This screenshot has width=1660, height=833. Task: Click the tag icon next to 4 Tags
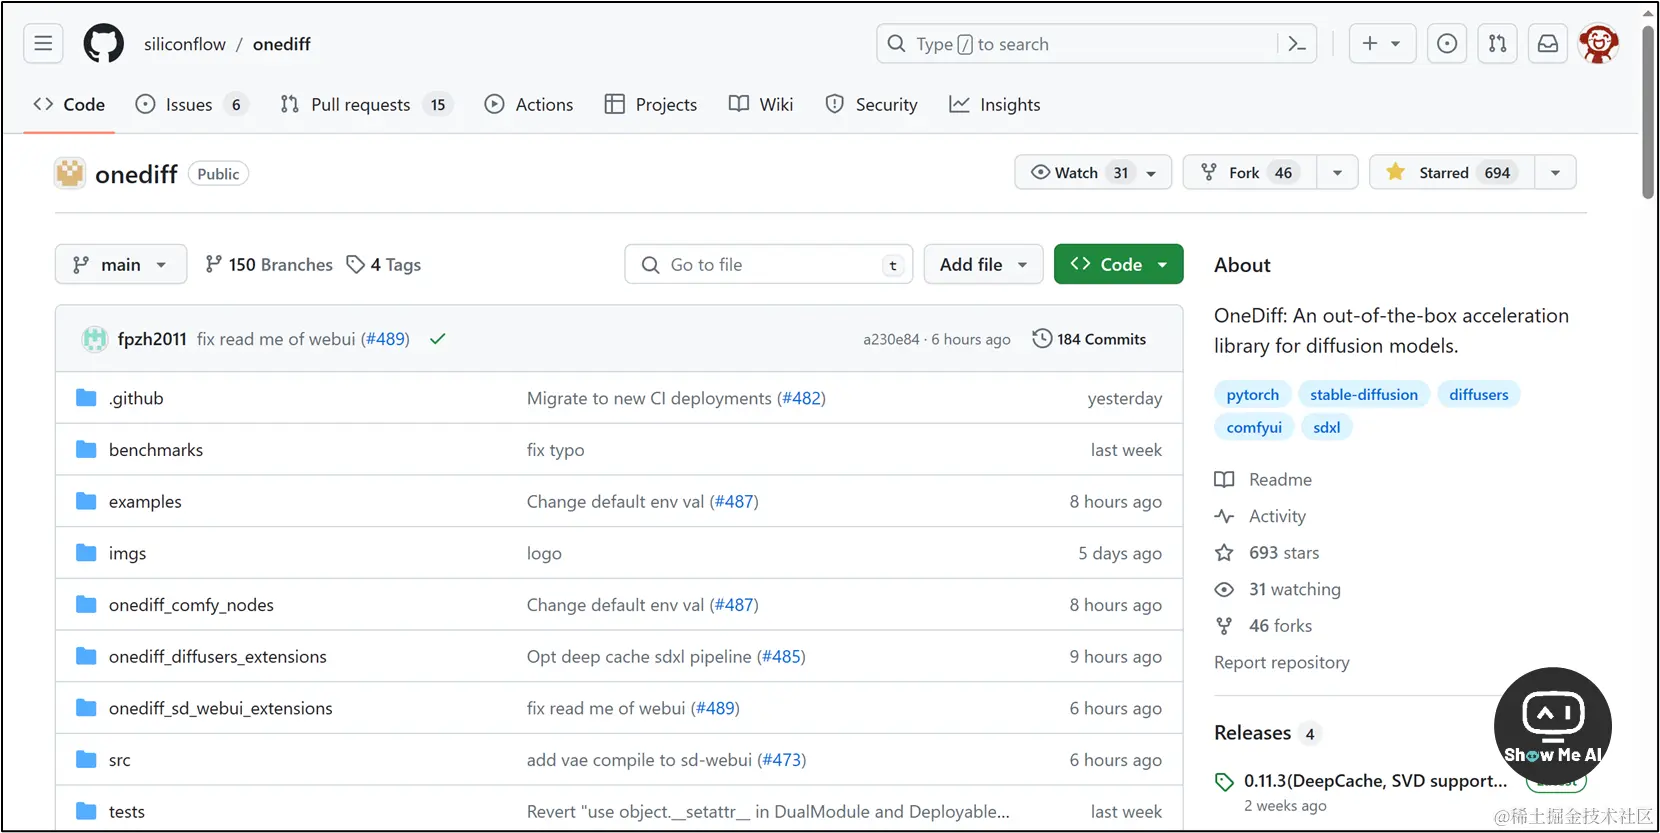click(x=355, y=264)
